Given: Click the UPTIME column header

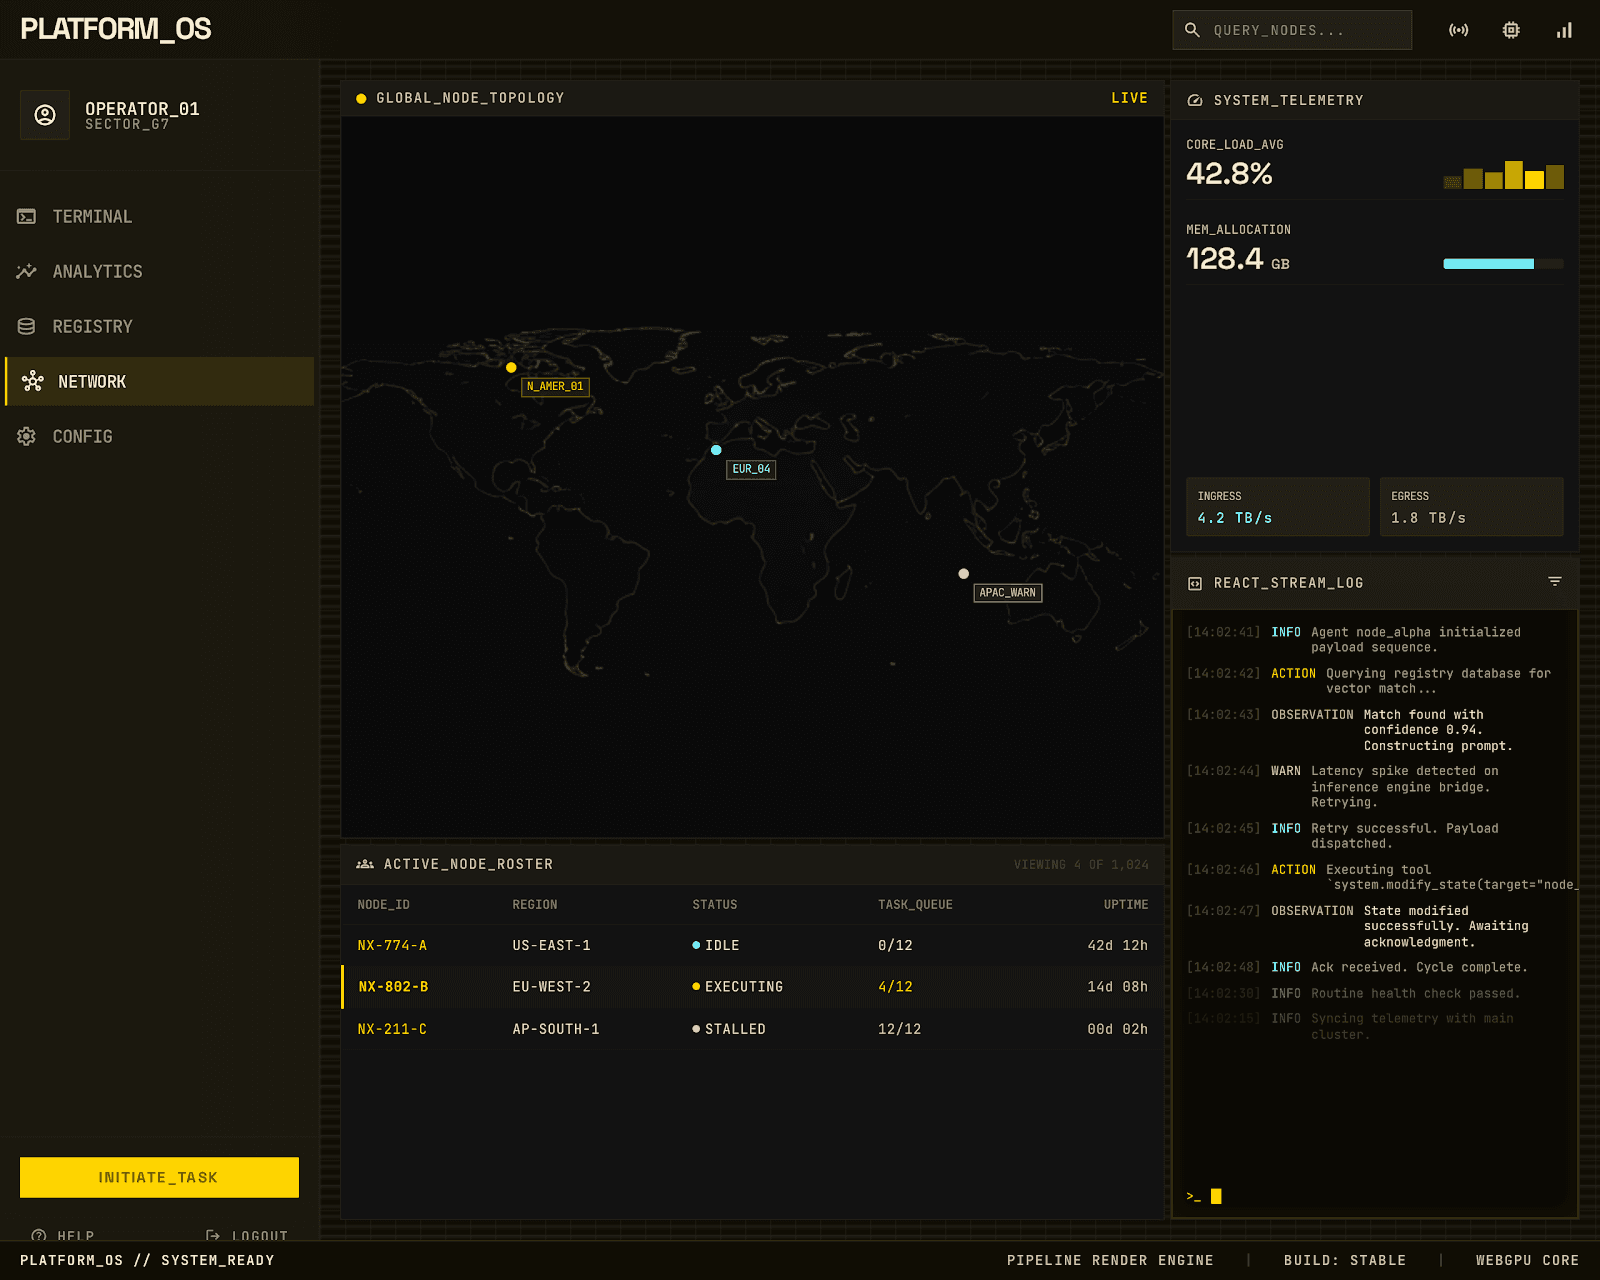Looking at the screenshot, I should tap(1126, 905).
